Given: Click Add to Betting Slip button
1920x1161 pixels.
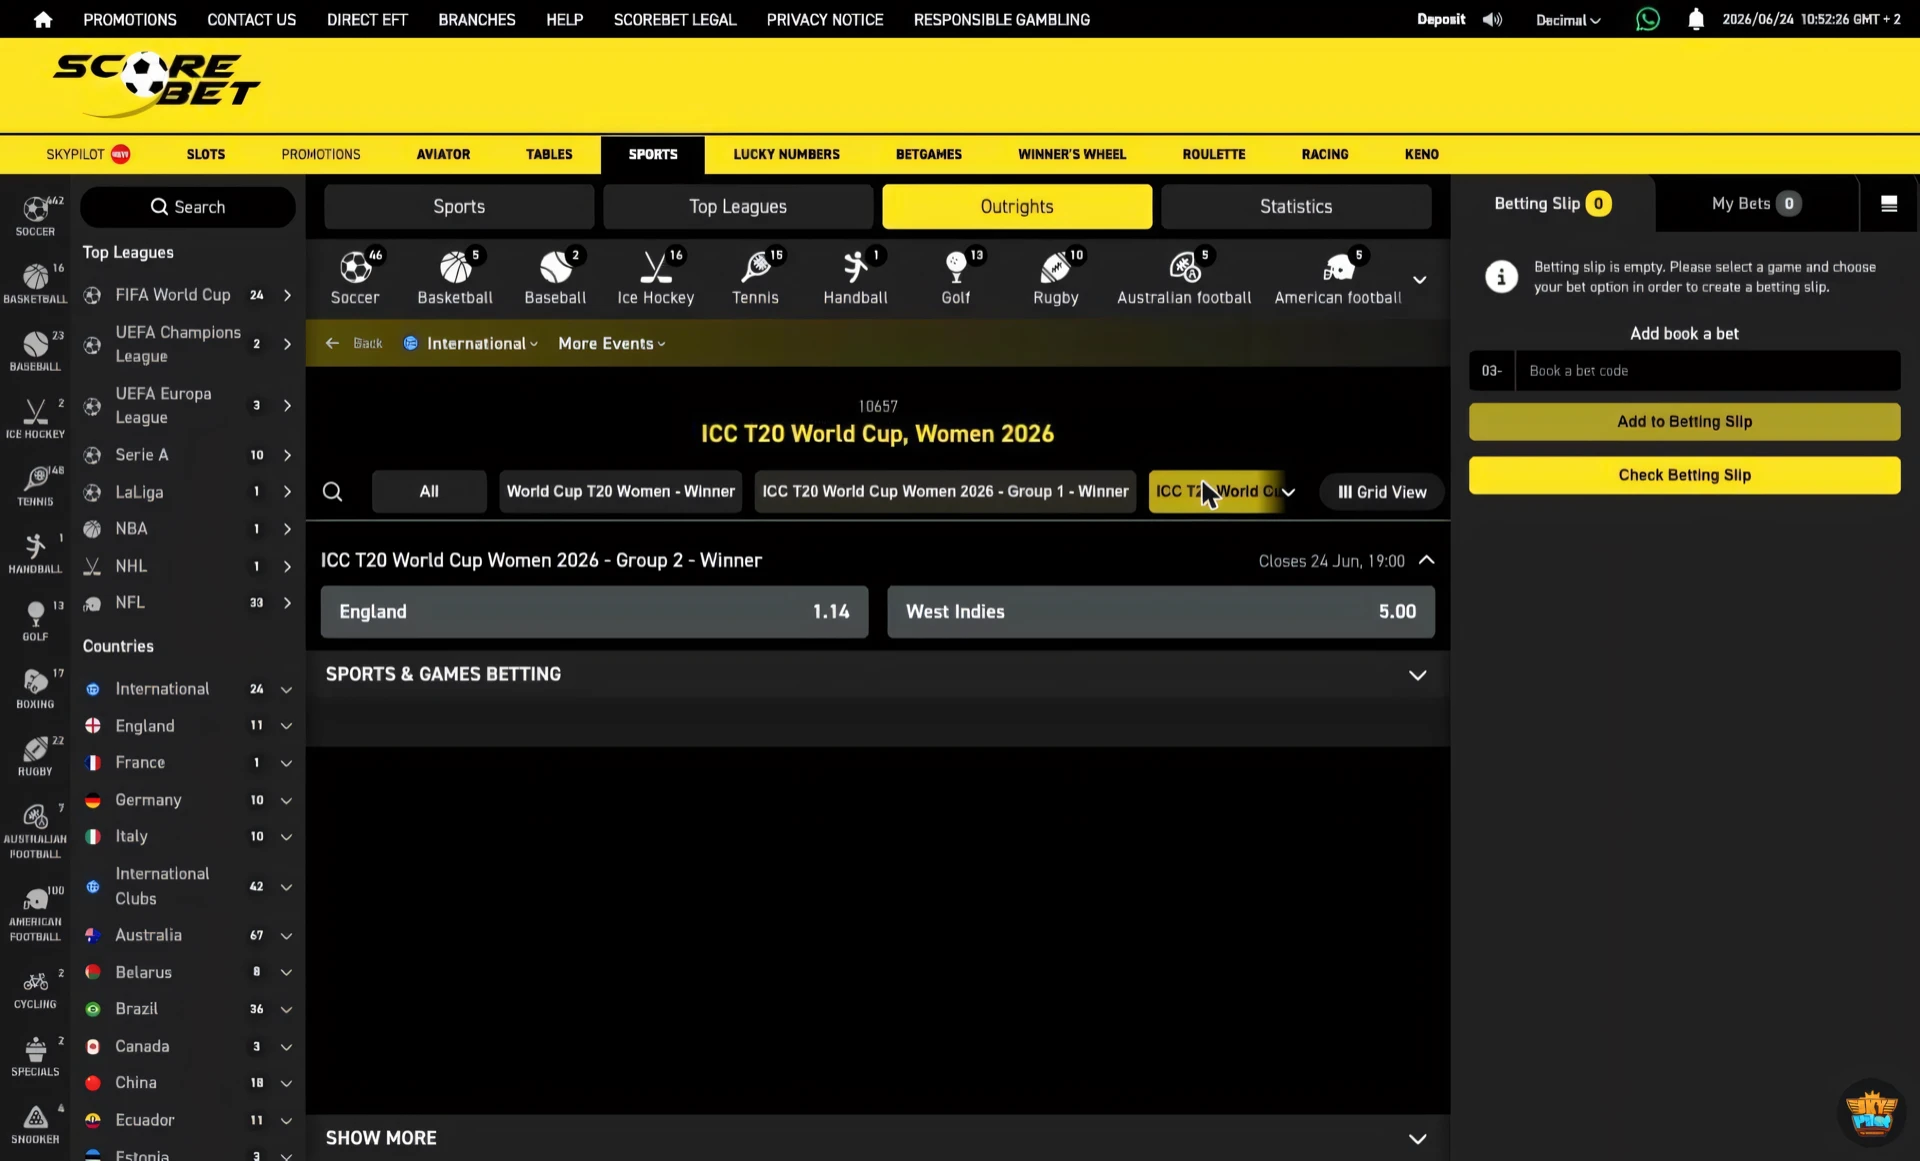Looking at the screenshot, I should tap(1684, 422).
